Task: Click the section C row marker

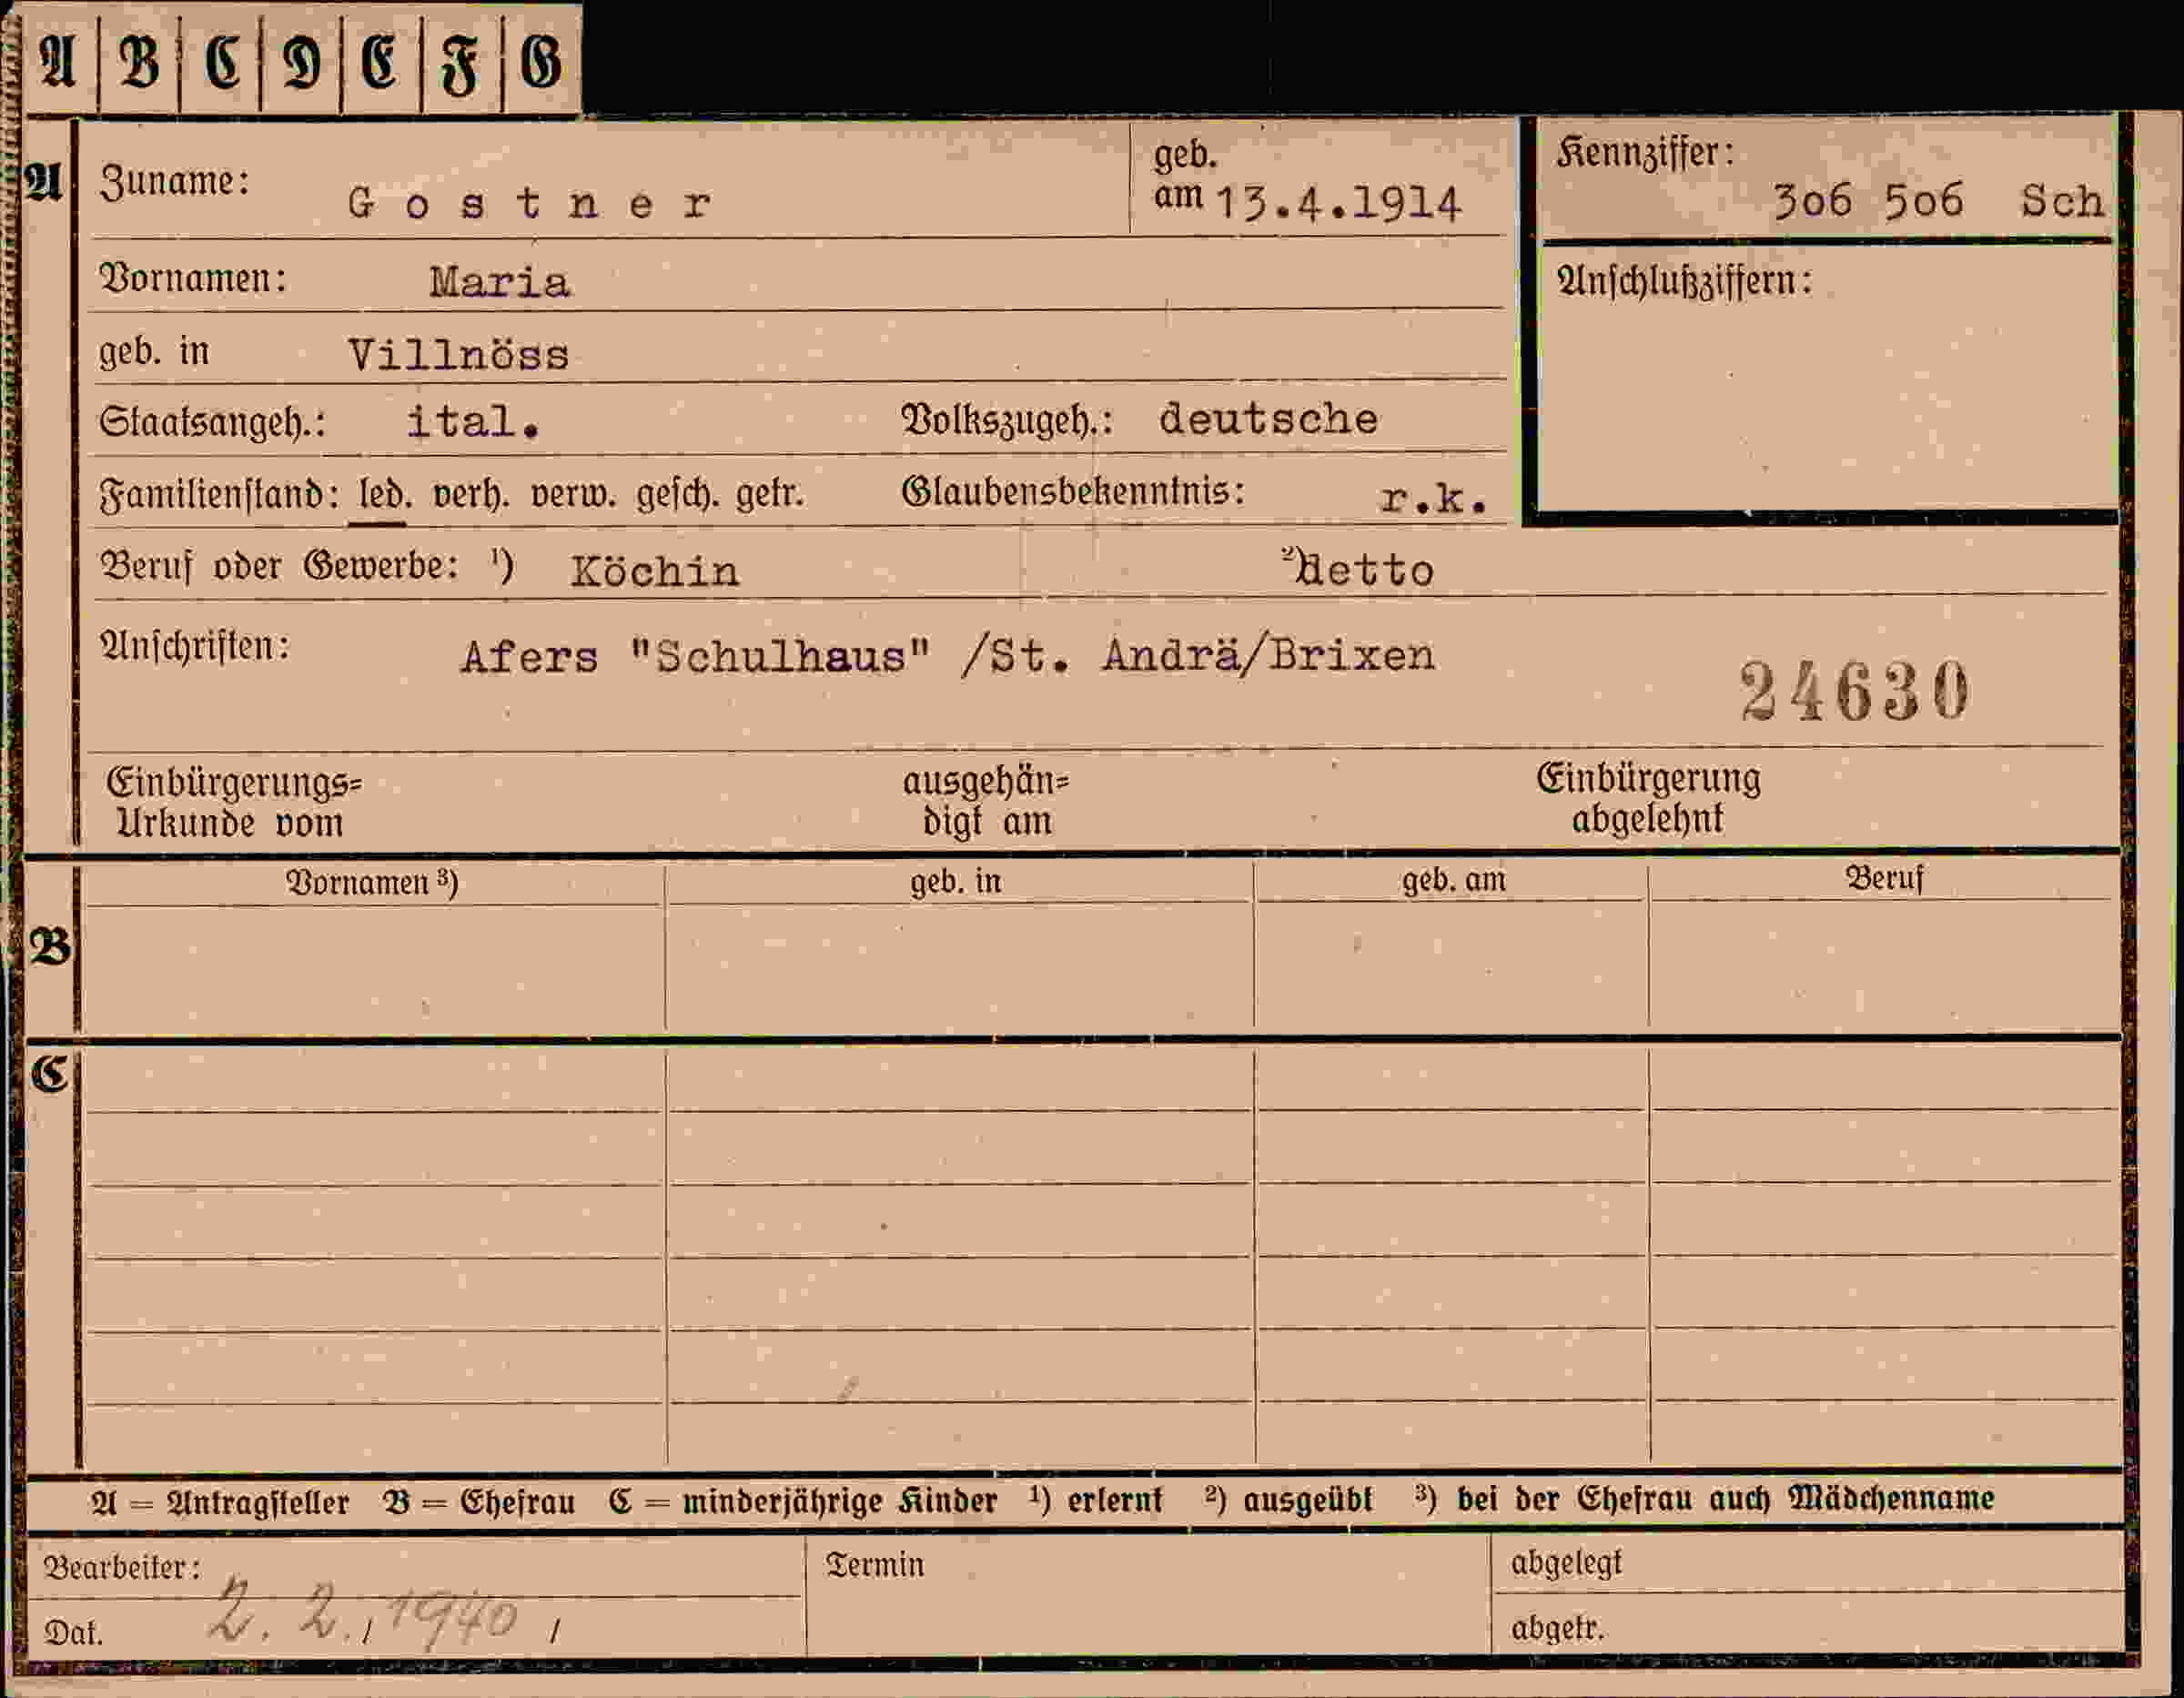Action: point(49,1075)
